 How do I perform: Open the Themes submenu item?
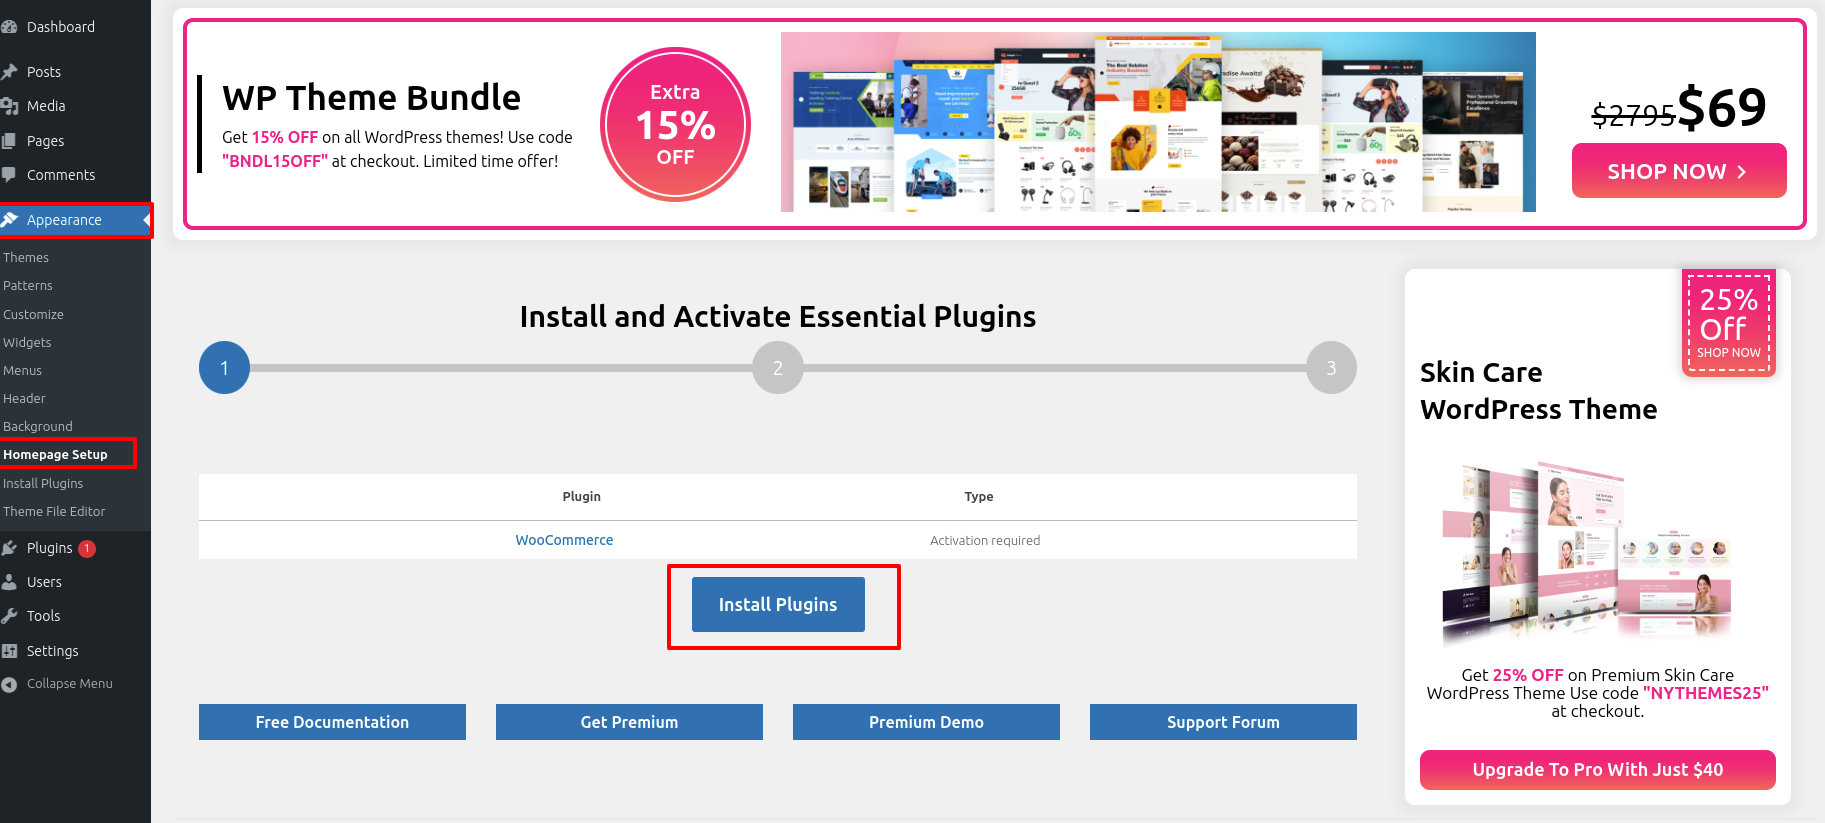click(x=26, y=258)
